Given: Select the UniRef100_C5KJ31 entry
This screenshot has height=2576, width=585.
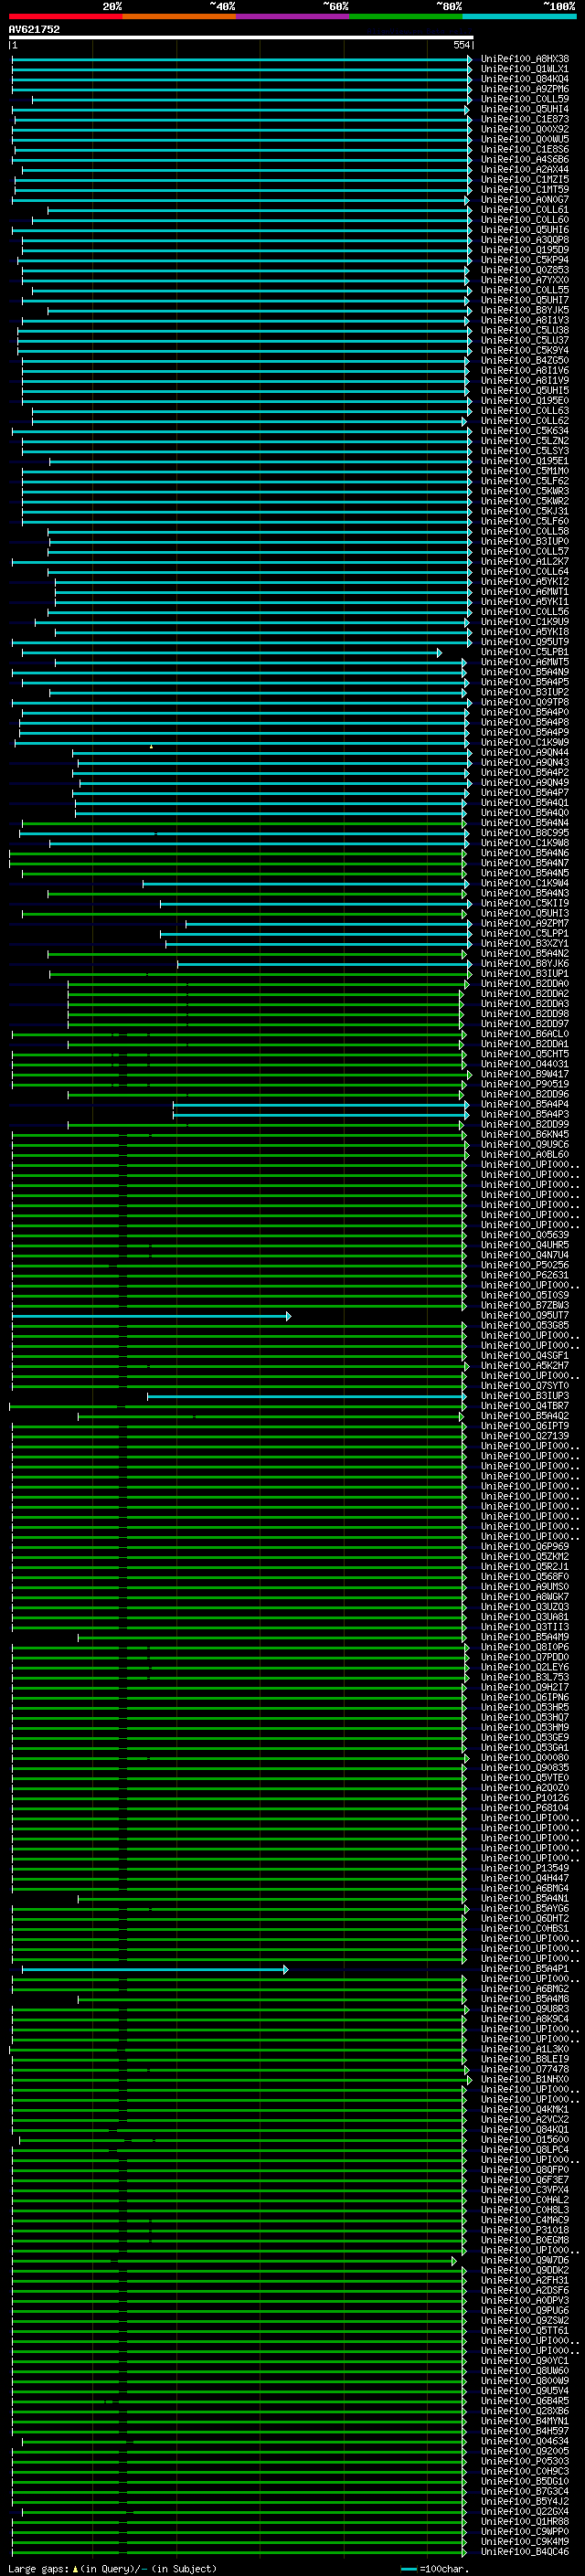Looking at the screenshot, I should pyautogui.click(x=524, y=511).
